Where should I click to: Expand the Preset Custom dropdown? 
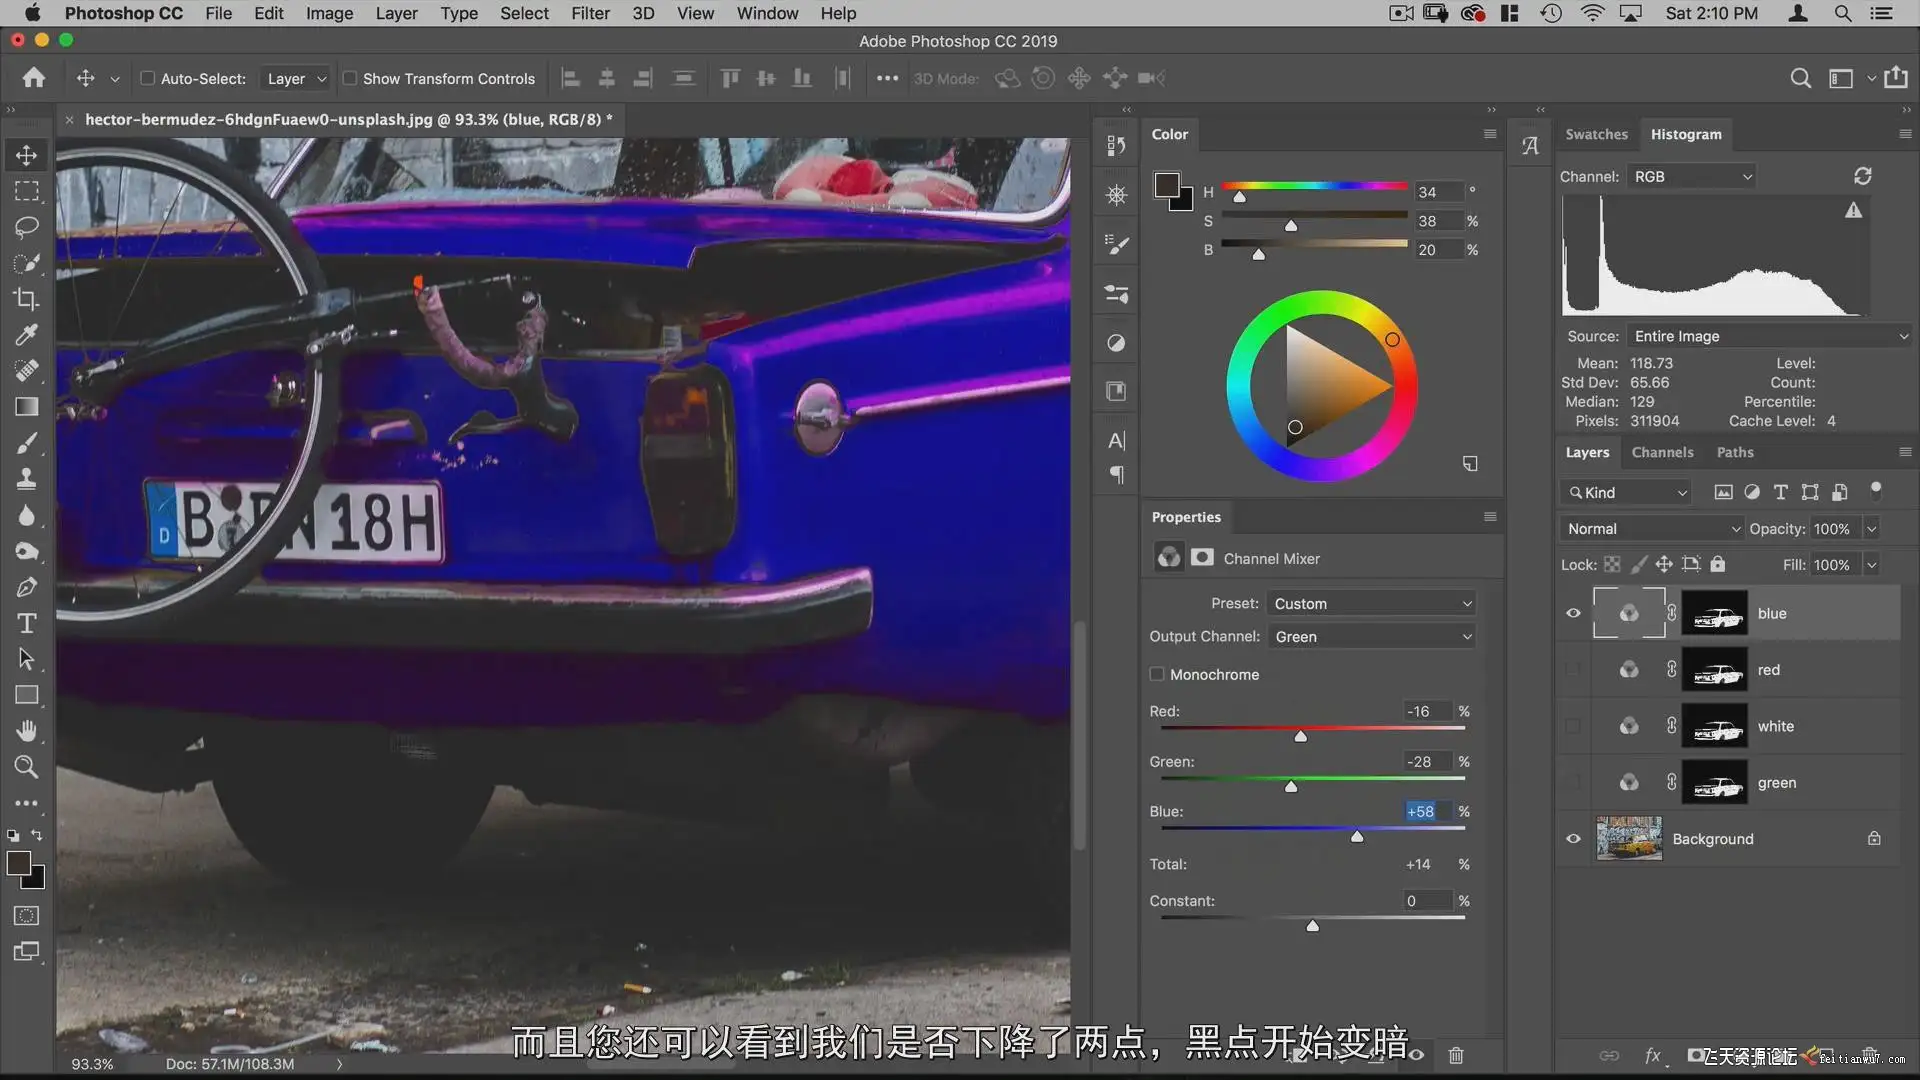1372,603
